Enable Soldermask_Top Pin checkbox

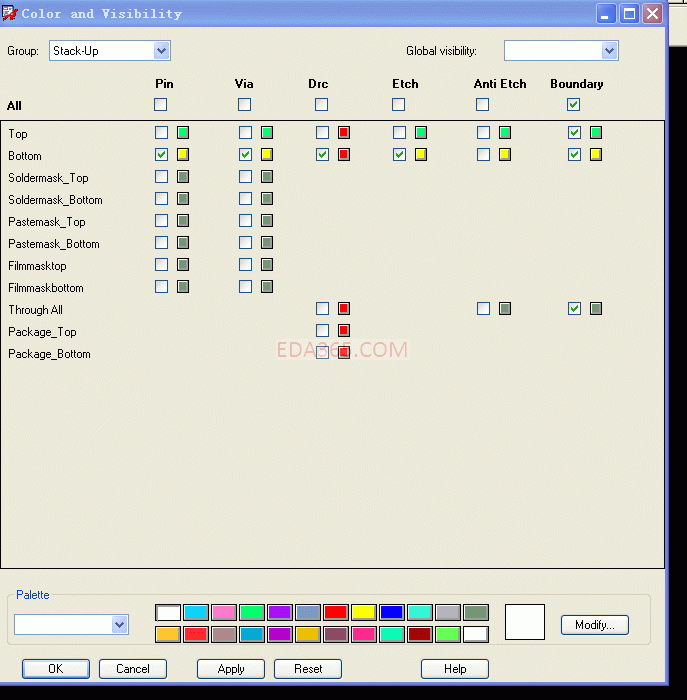162,176
